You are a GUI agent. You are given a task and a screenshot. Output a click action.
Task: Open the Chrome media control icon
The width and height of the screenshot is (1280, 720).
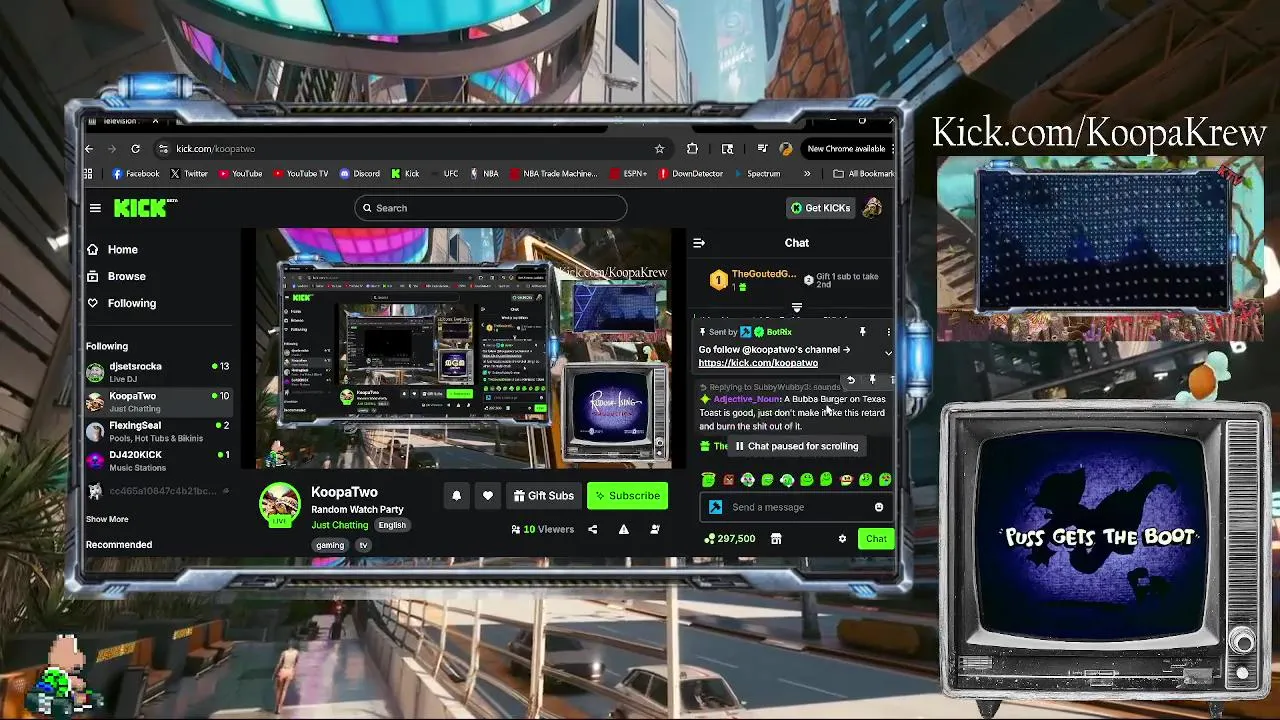tap(762, 149)
